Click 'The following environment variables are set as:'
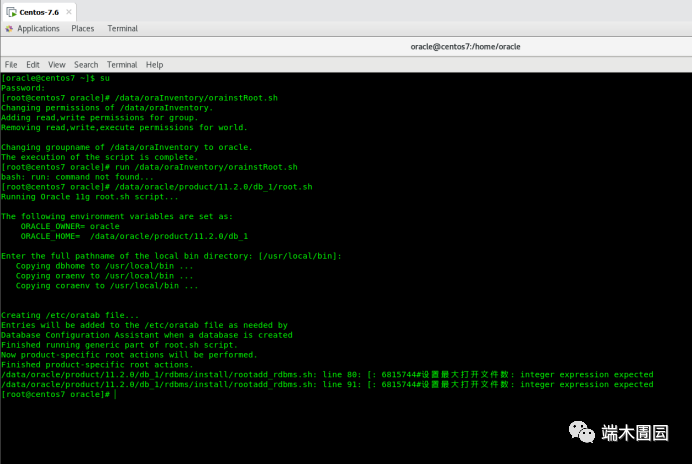The image size is (692, 464). point(117,216)
